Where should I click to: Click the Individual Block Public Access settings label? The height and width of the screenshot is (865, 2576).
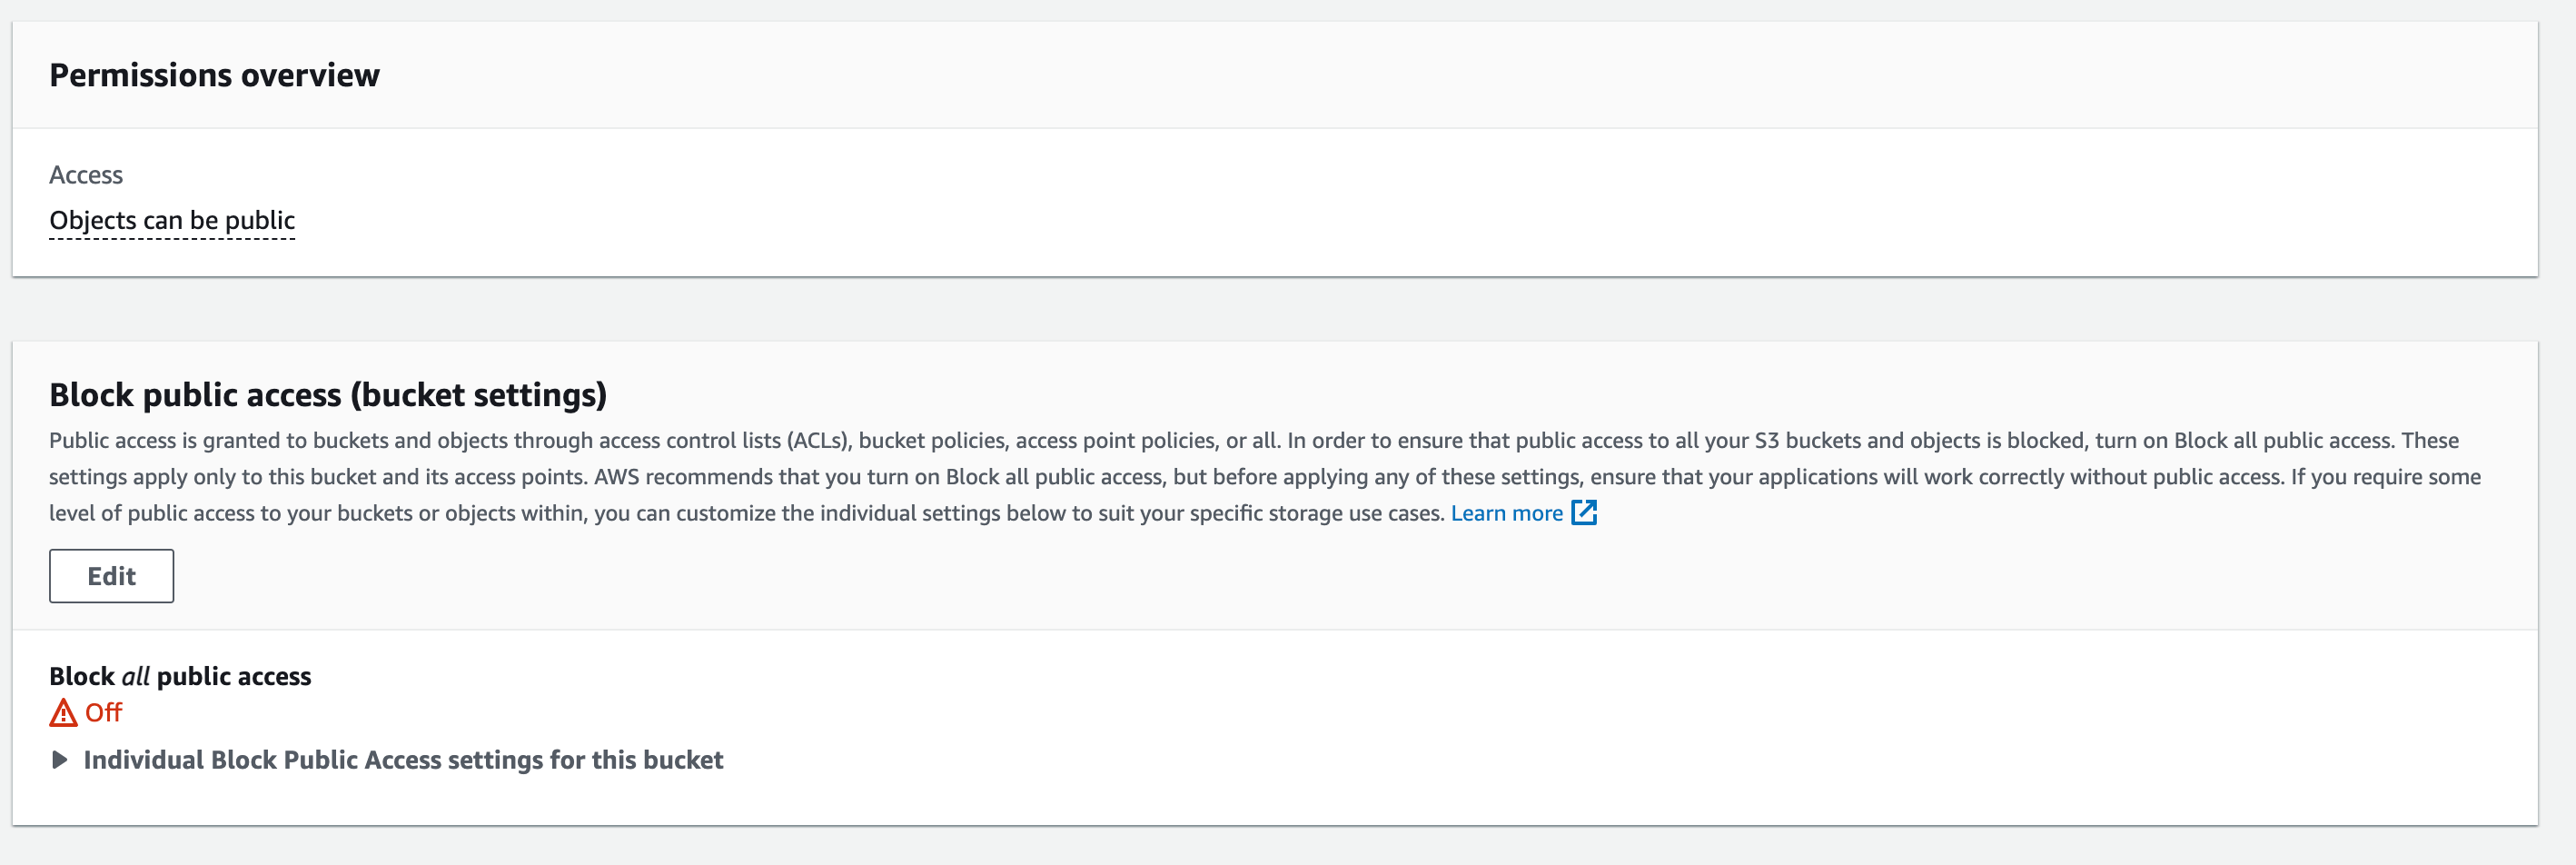coord(402,760)
